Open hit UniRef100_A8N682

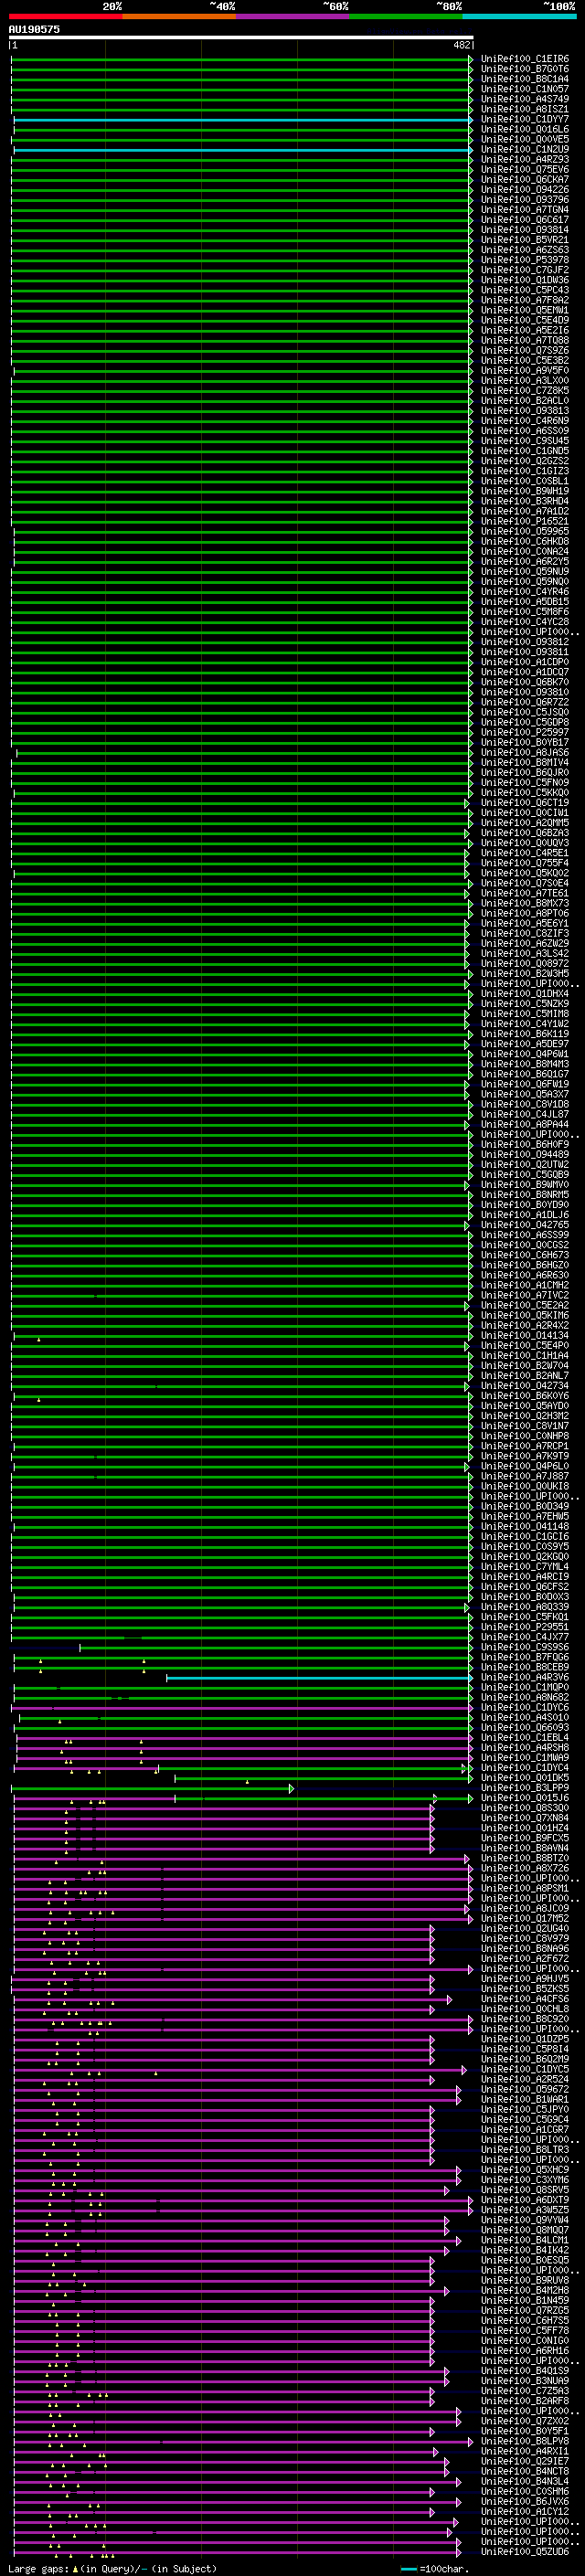point(525,1697)
